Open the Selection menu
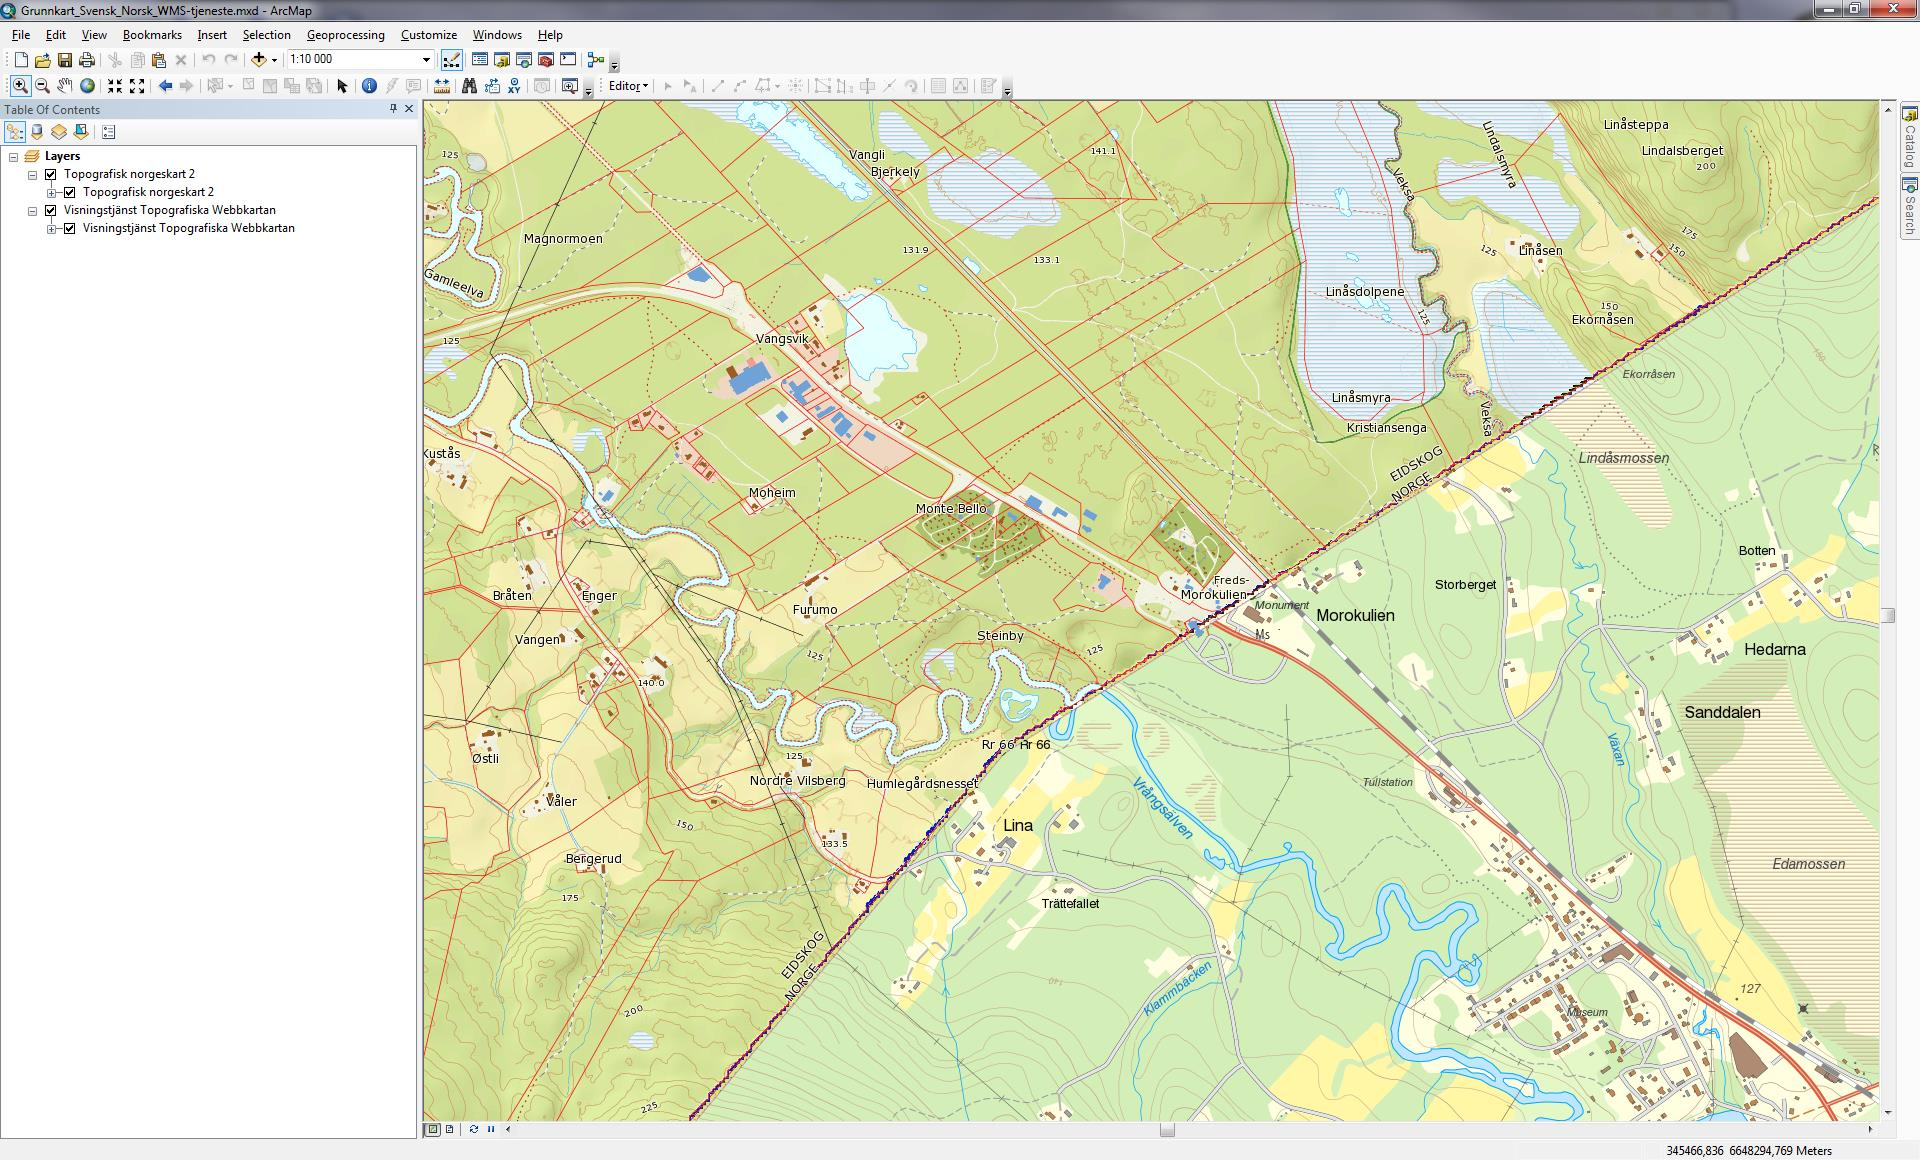This screenshot has height=1160, width=1920. (266, 35)
